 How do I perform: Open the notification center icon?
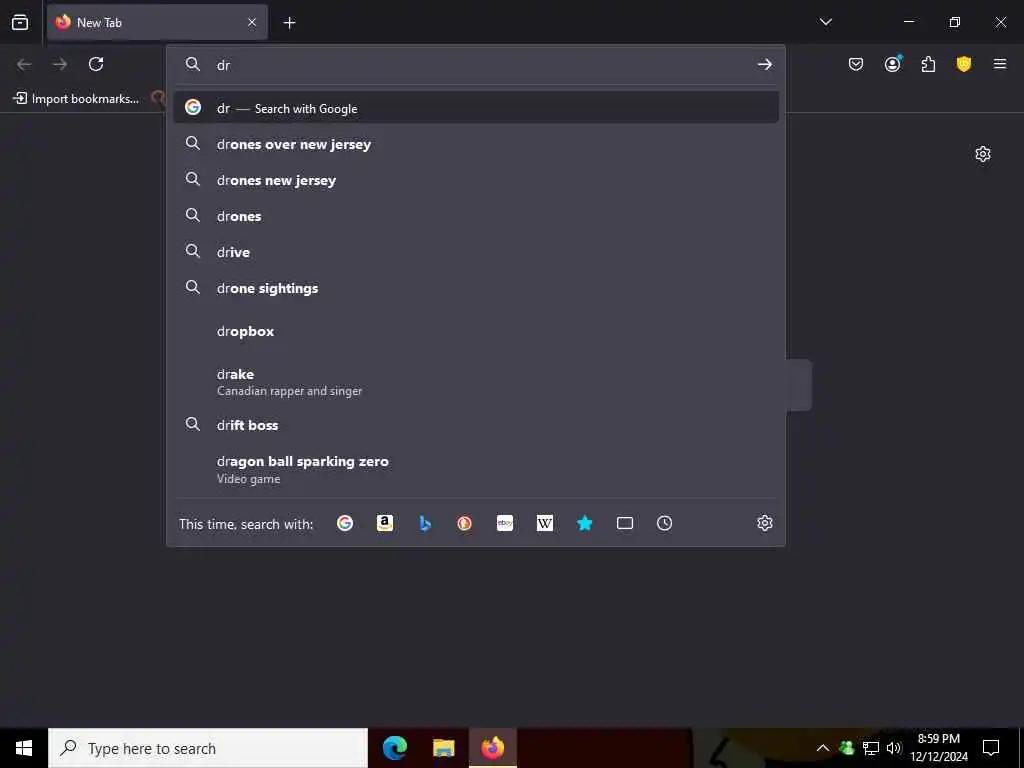(x=991, y=748)
